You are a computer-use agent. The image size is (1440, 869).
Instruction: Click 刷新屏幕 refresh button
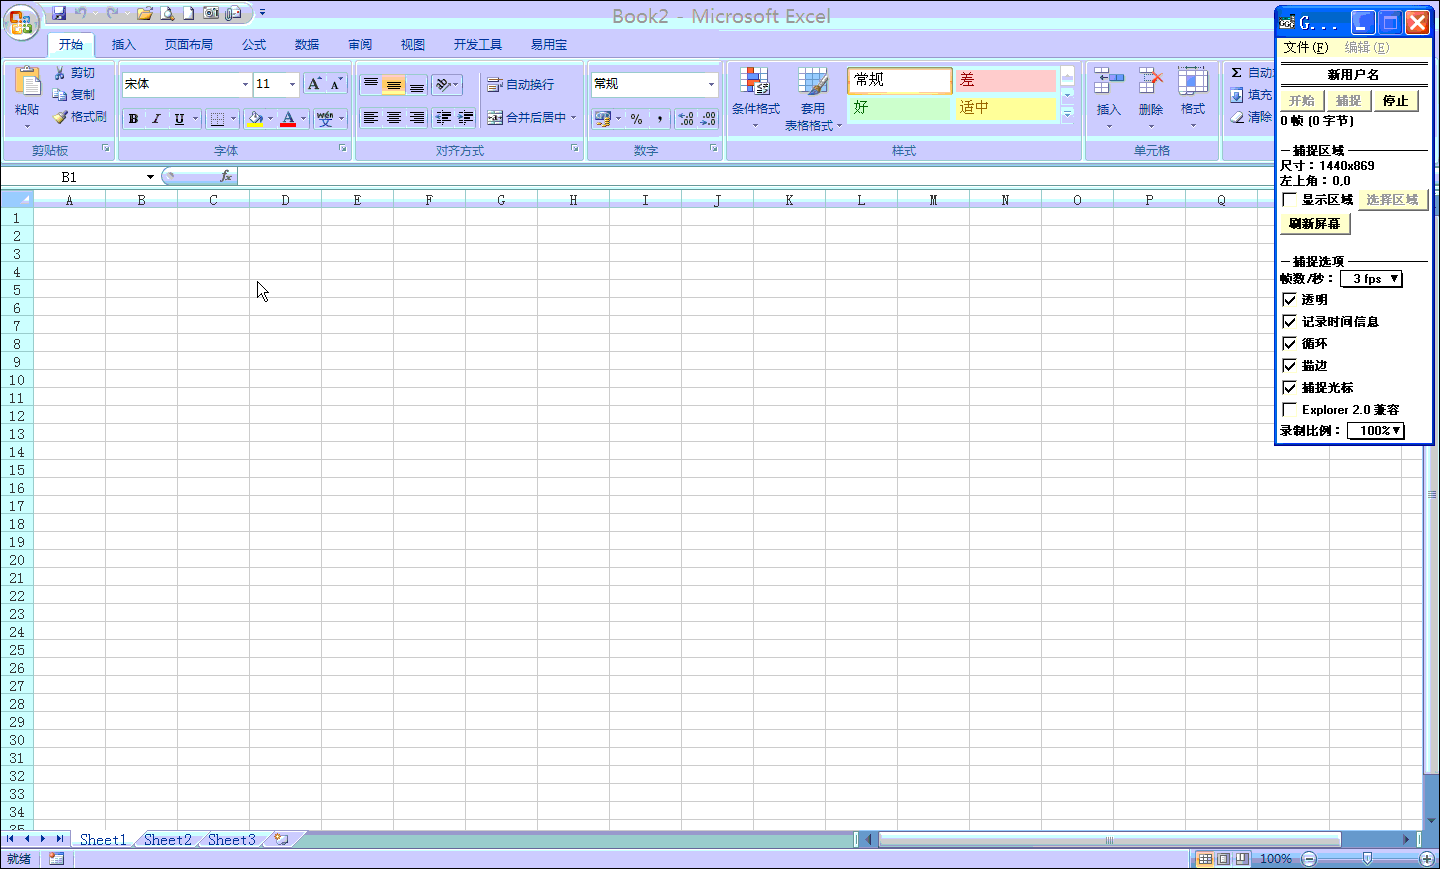tap(1315, 224)
